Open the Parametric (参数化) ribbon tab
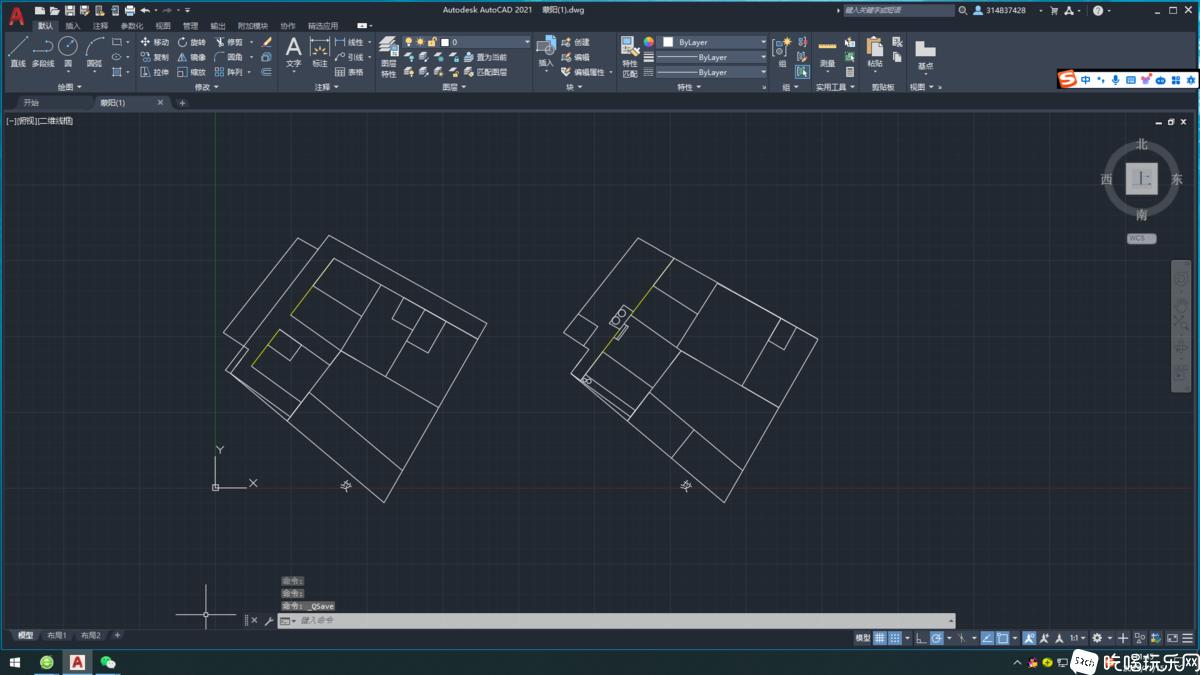This screenshot has height=675, width=1200. point(131,26)
